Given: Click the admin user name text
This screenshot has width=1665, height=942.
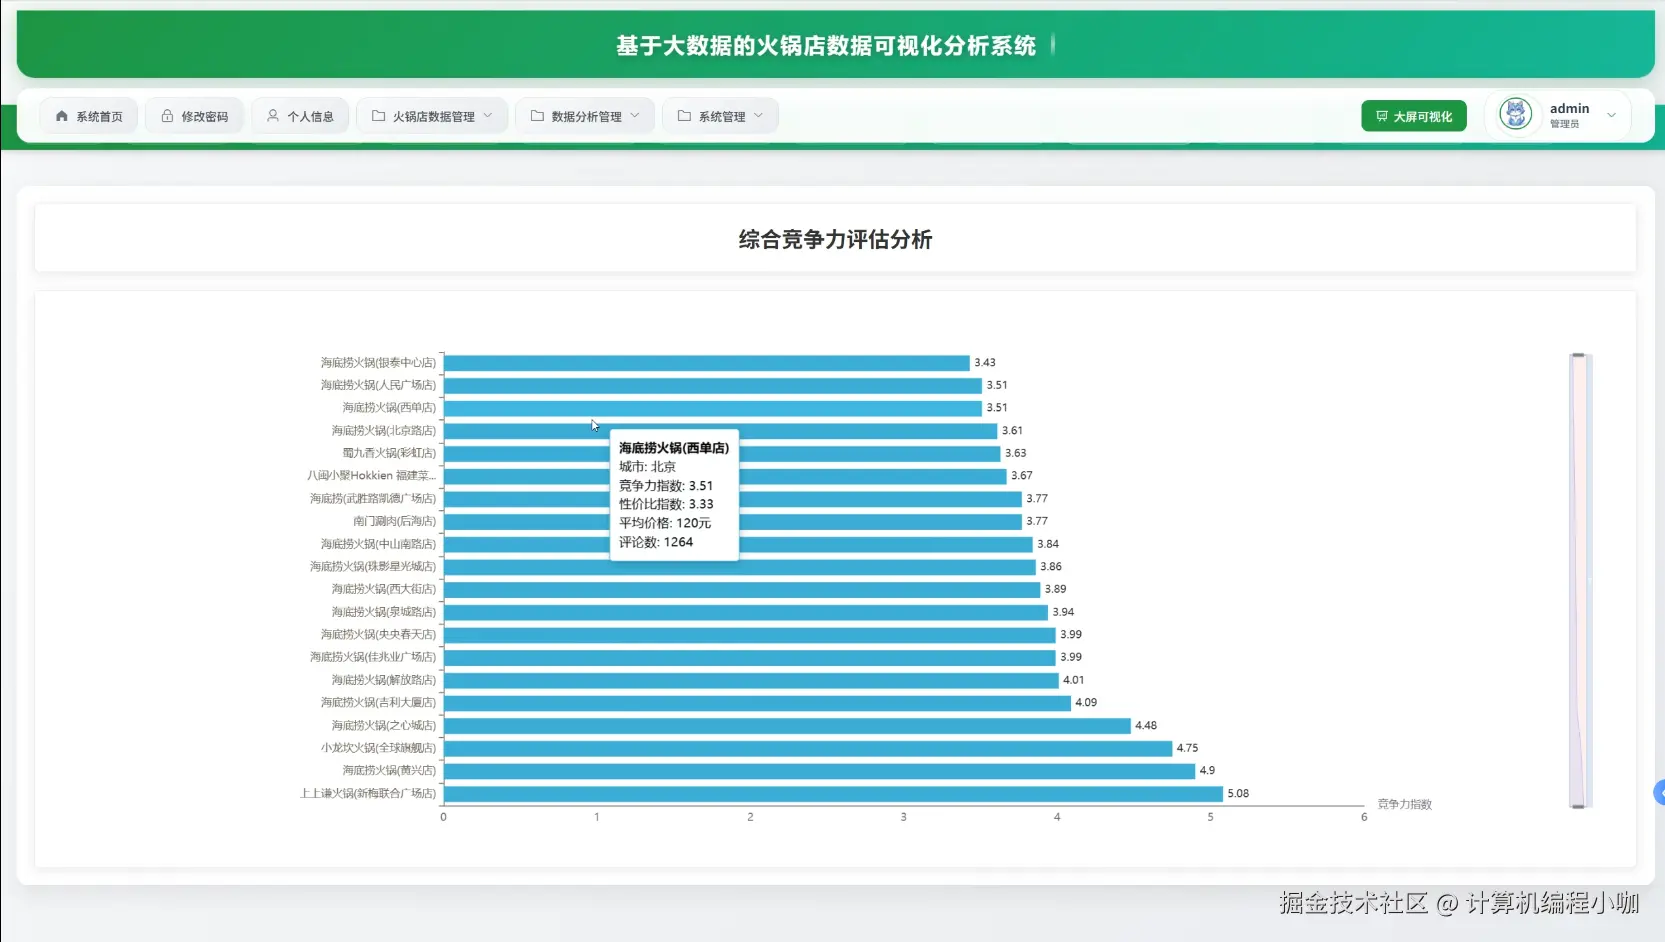Looking at the screenshot, I should click(x=1569, y=108).
